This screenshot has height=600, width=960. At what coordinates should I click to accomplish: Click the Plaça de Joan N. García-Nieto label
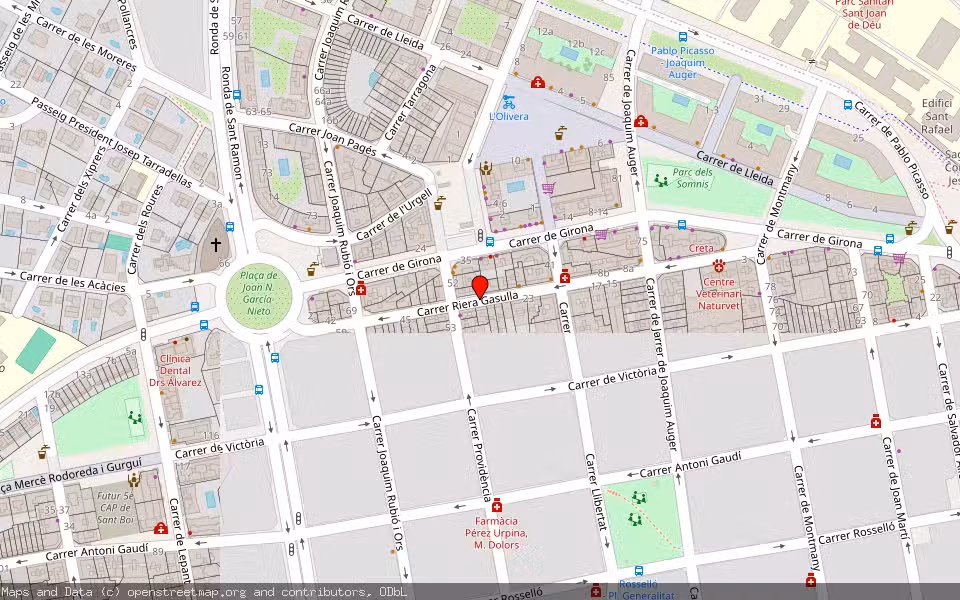[259, 293]
